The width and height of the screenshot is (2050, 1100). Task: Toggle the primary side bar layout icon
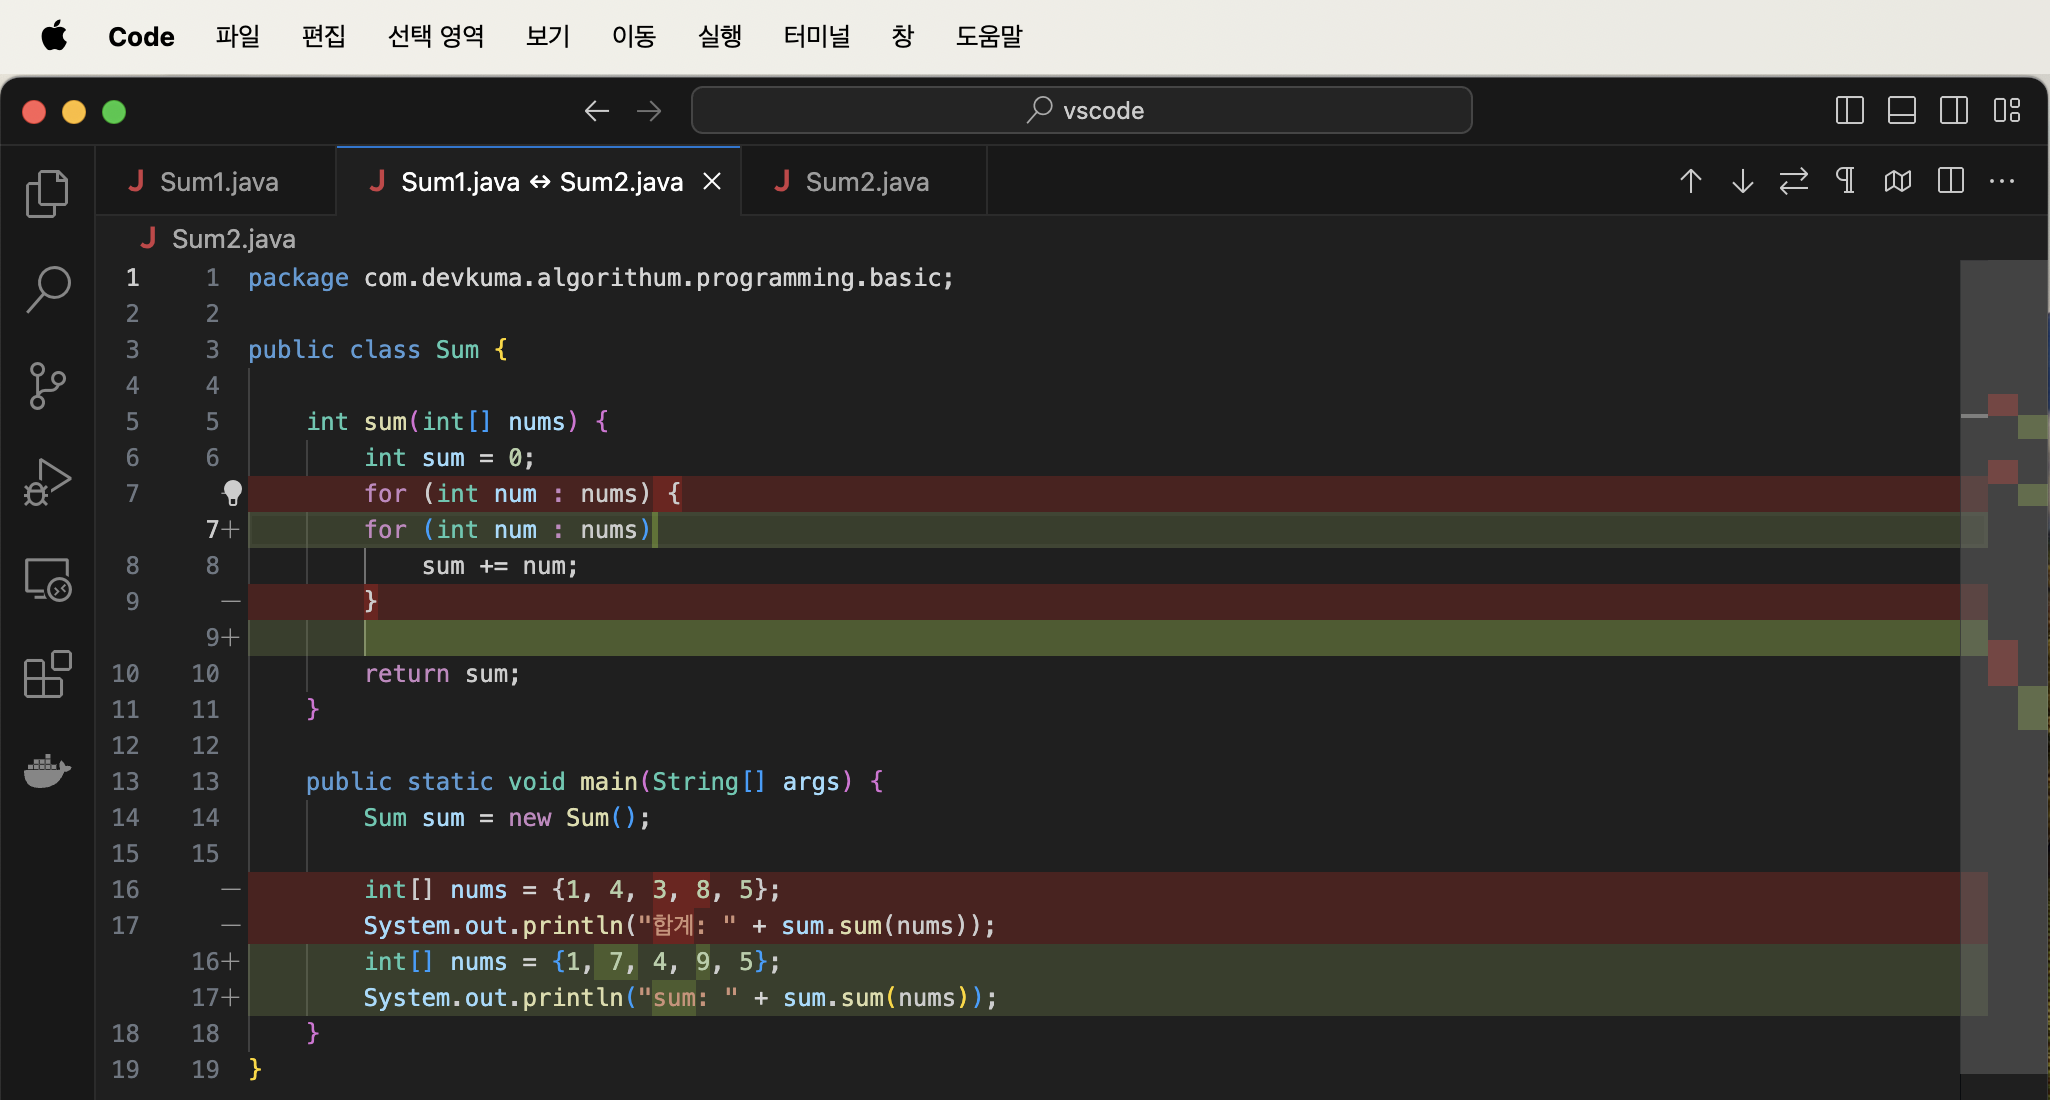1850,110
